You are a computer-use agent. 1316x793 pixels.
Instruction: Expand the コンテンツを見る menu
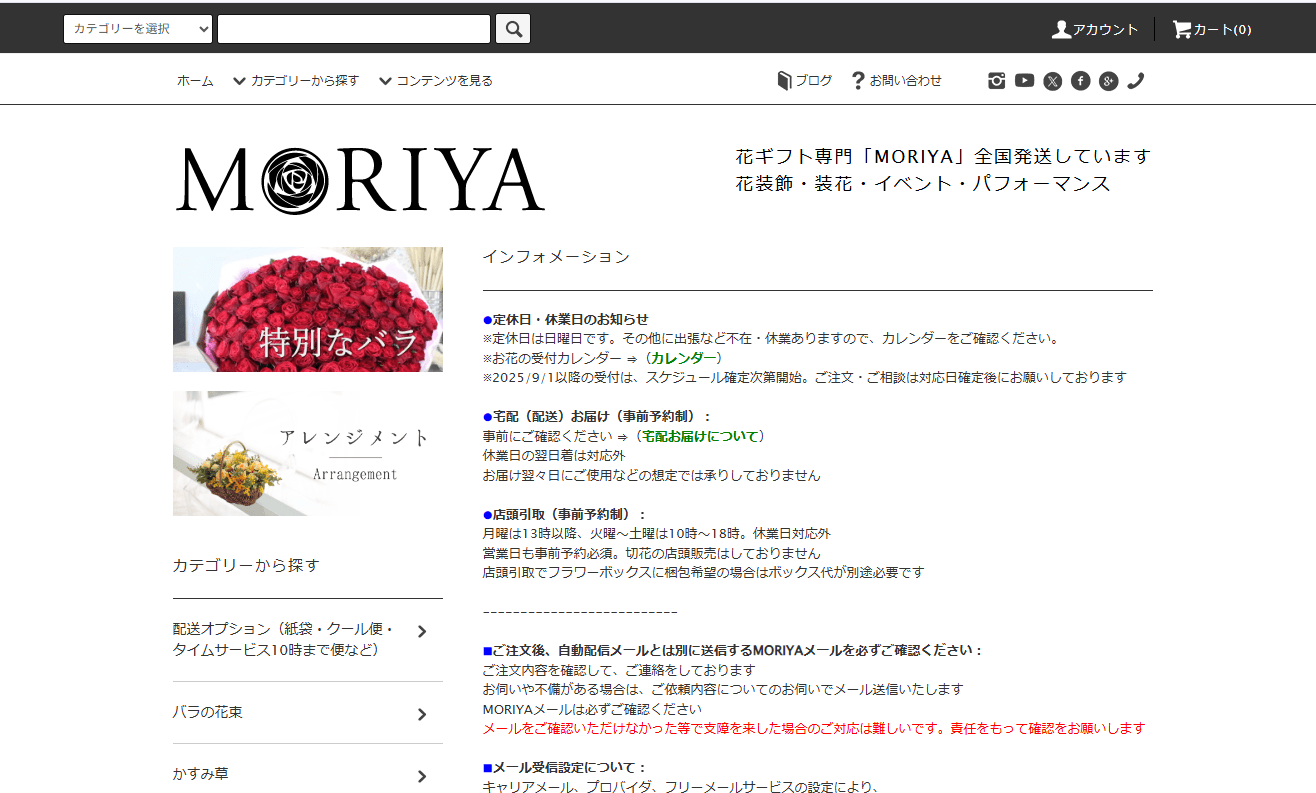(x=436, y=81)
